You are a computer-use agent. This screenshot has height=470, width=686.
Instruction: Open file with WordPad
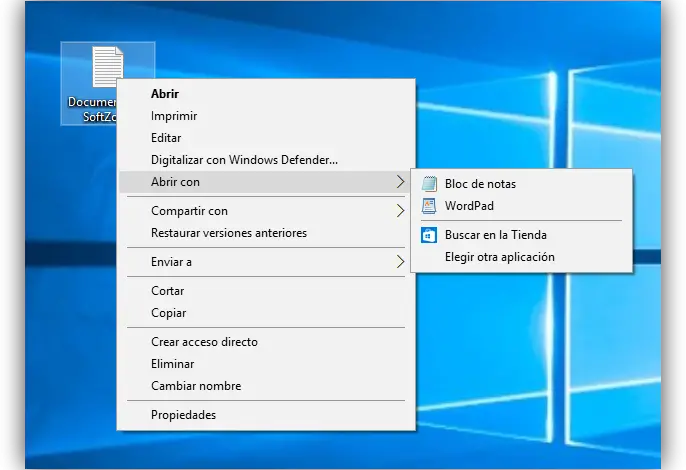[x=522, y=206]
